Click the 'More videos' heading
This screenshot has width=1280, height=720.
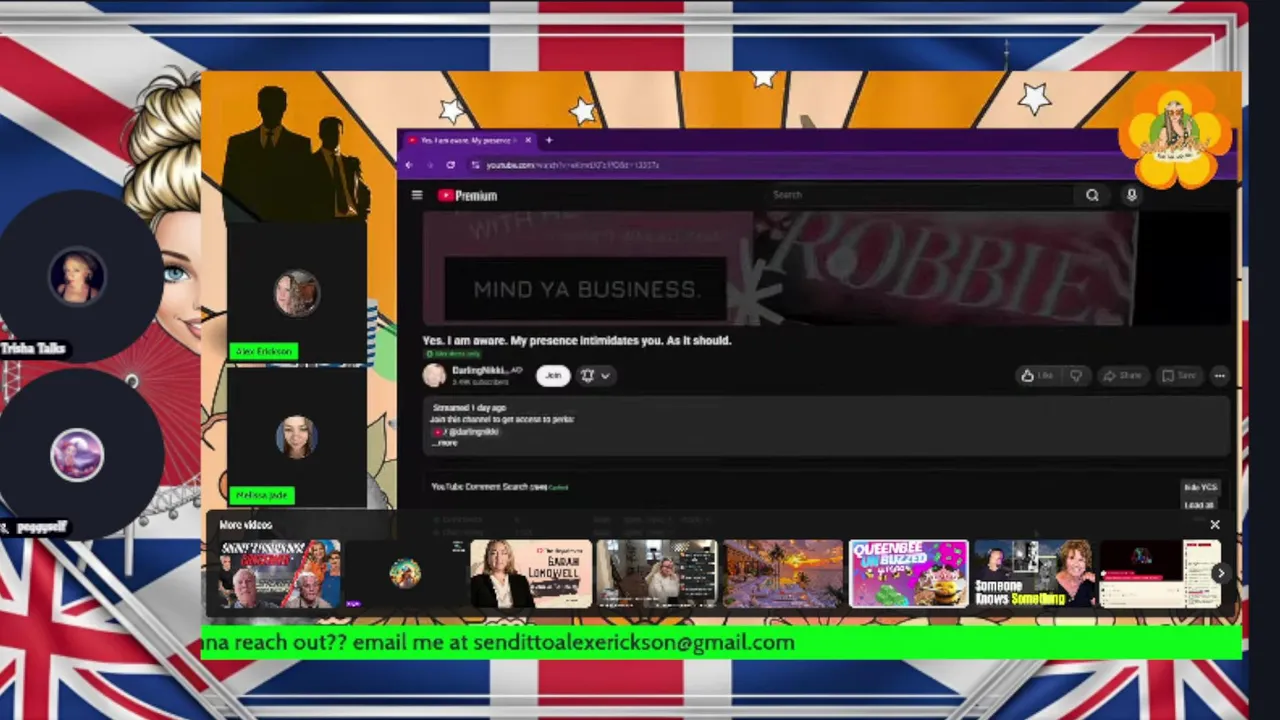coord(245,525)
